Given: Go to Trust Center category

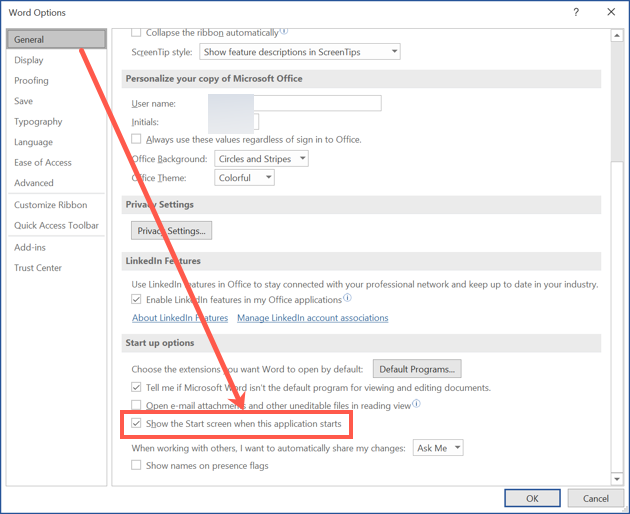Looking at the screenshot, I should 38,268.
